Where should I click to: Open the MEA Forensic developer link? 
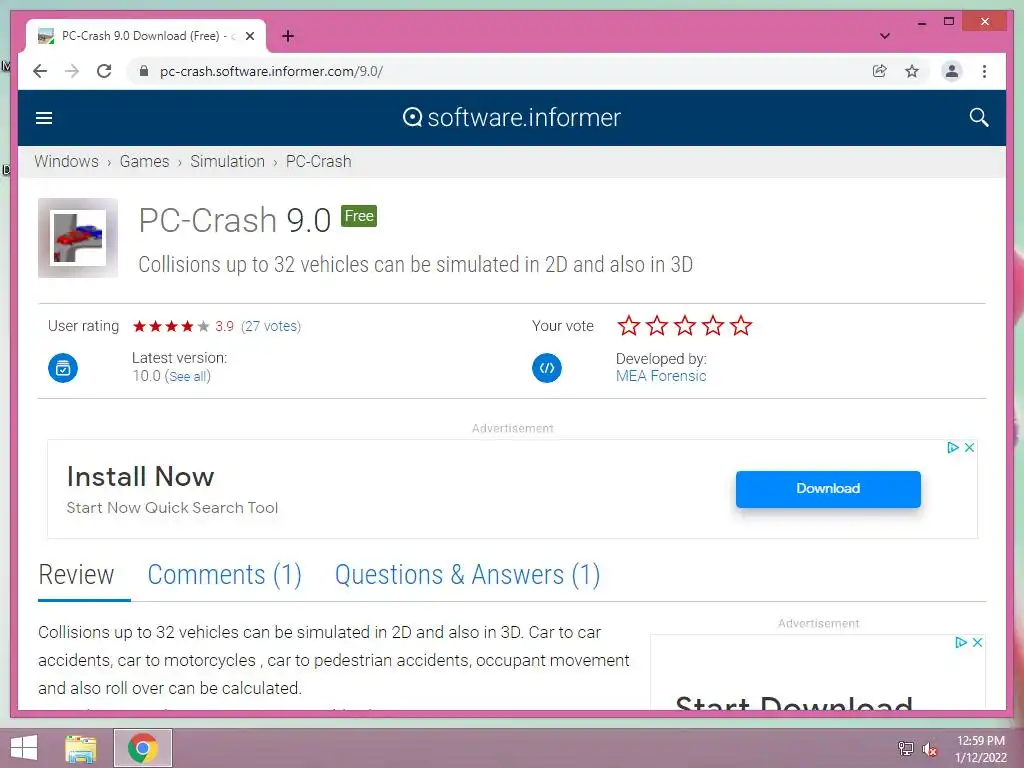(x=661, y=376)
